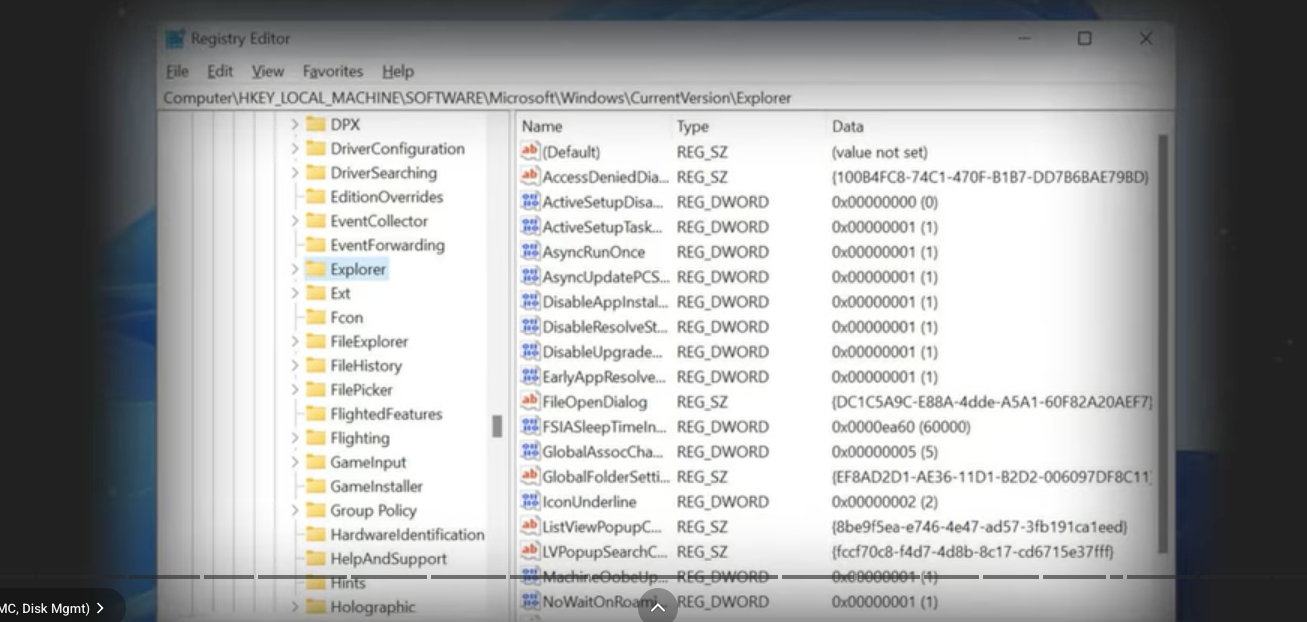This screenshot has width=1307, height=622.
Task: Click the NoWaitOnRoam... DWORD icon
Action: [530, 601]
